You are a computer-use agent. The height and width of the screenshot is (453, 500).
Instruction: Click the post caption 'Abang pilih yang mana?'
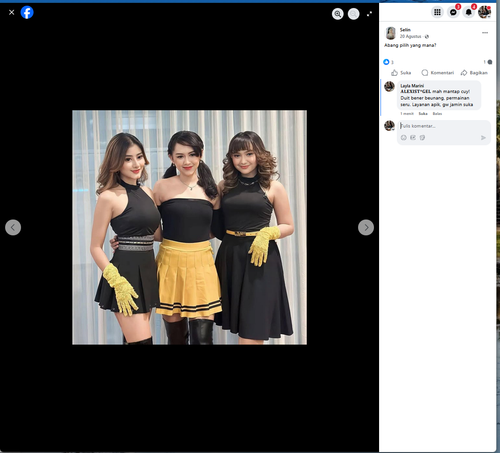[410, 45]
